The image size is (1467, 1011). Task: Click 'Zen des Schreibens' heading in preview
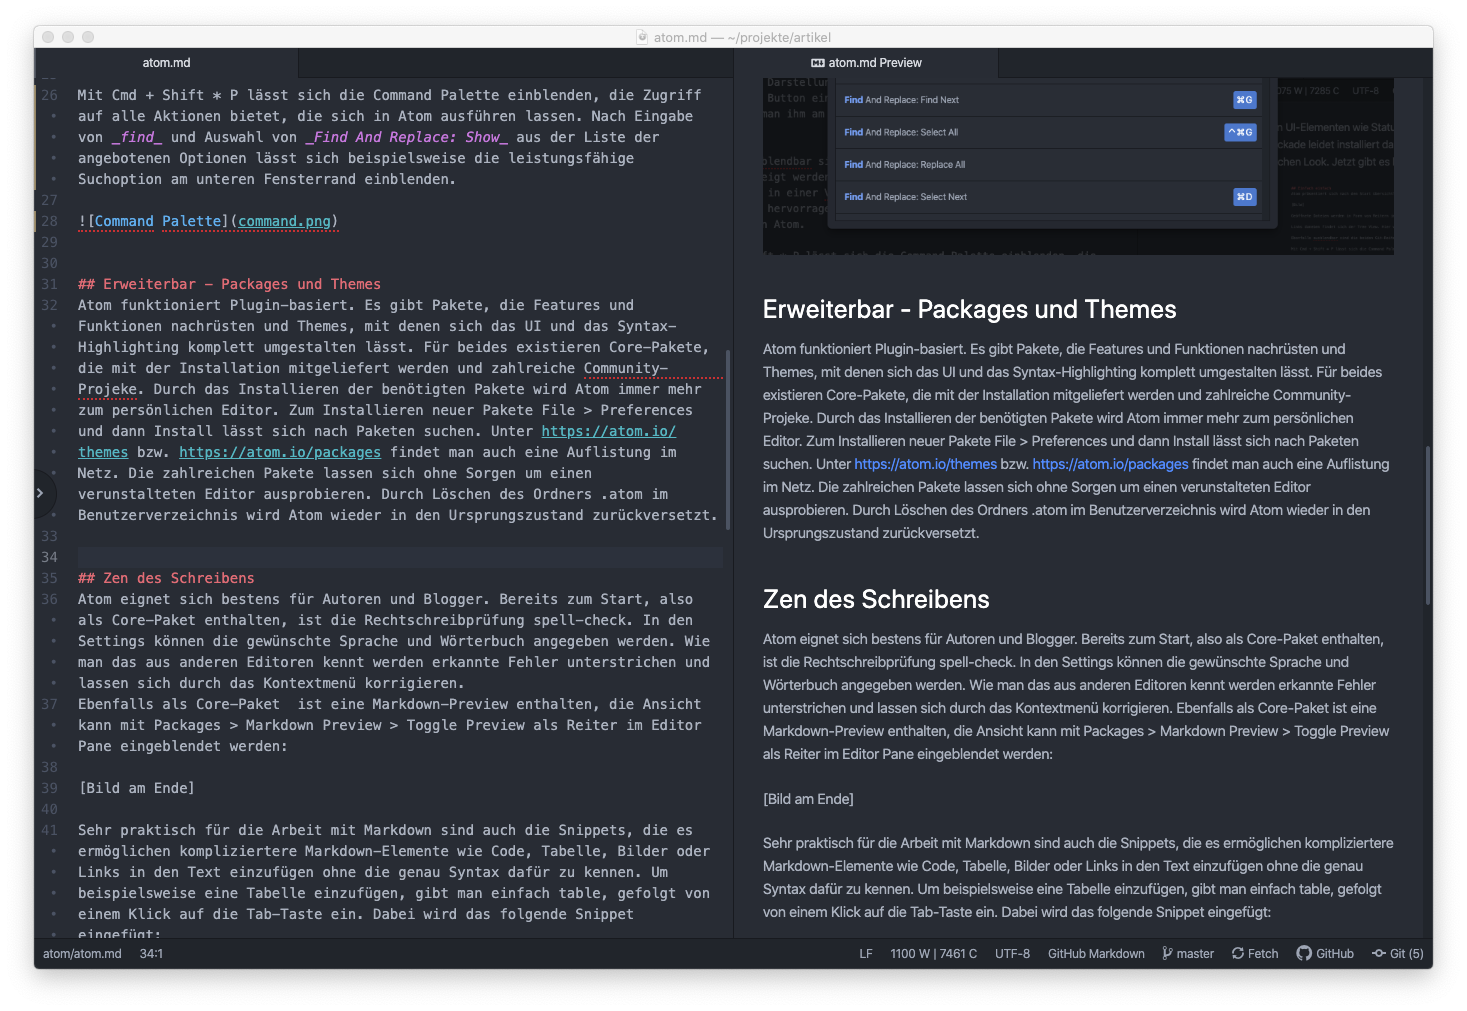(876, 599)
